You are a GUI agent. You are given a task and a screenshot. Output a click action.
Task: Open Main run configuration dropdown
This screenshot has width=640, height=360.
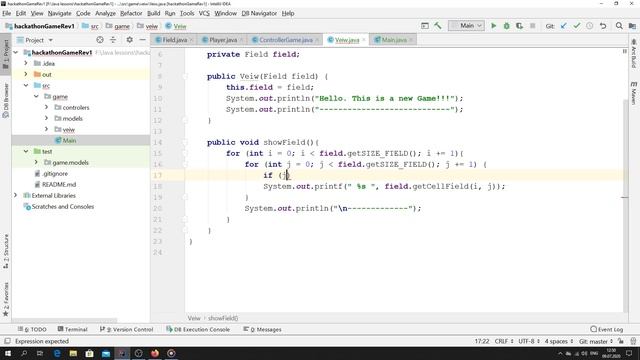466,26
